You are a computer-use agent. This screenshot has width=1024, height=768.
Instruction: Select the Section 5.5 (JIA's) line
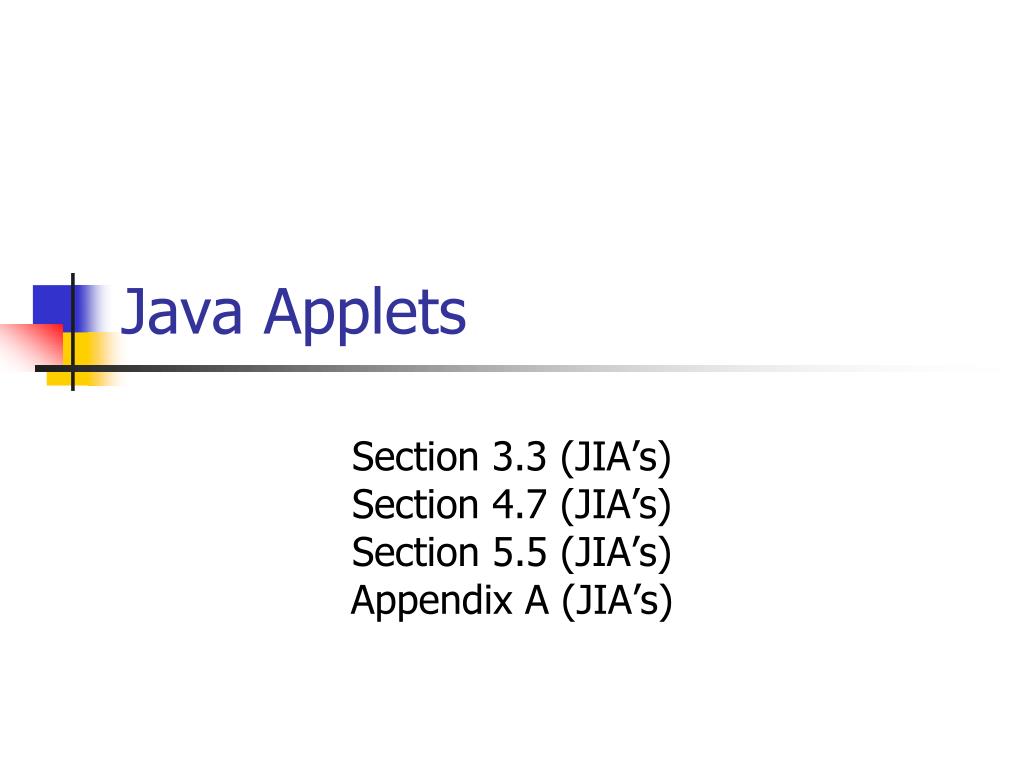click(x=511, y=552)
